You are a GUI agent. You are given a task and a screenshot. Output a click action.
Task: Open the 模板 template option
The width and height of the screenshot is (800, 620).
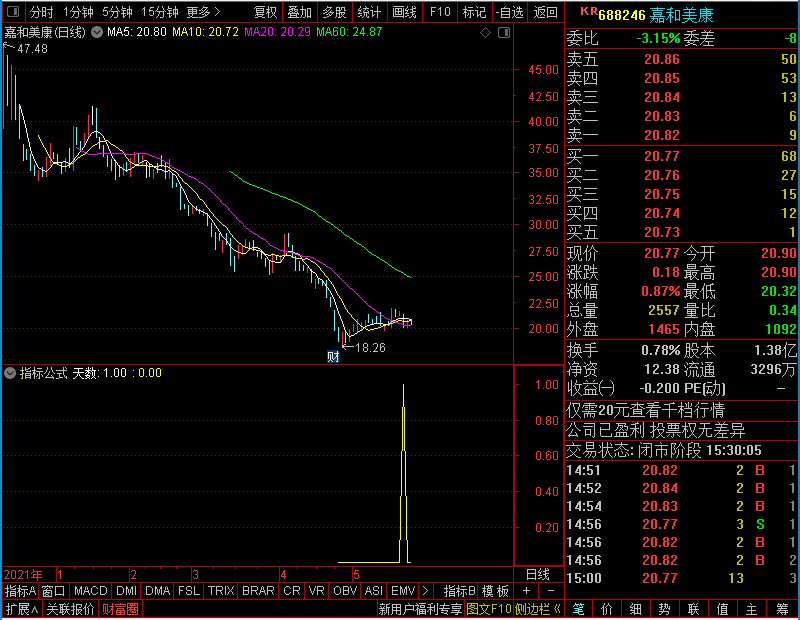click(495, 591)
